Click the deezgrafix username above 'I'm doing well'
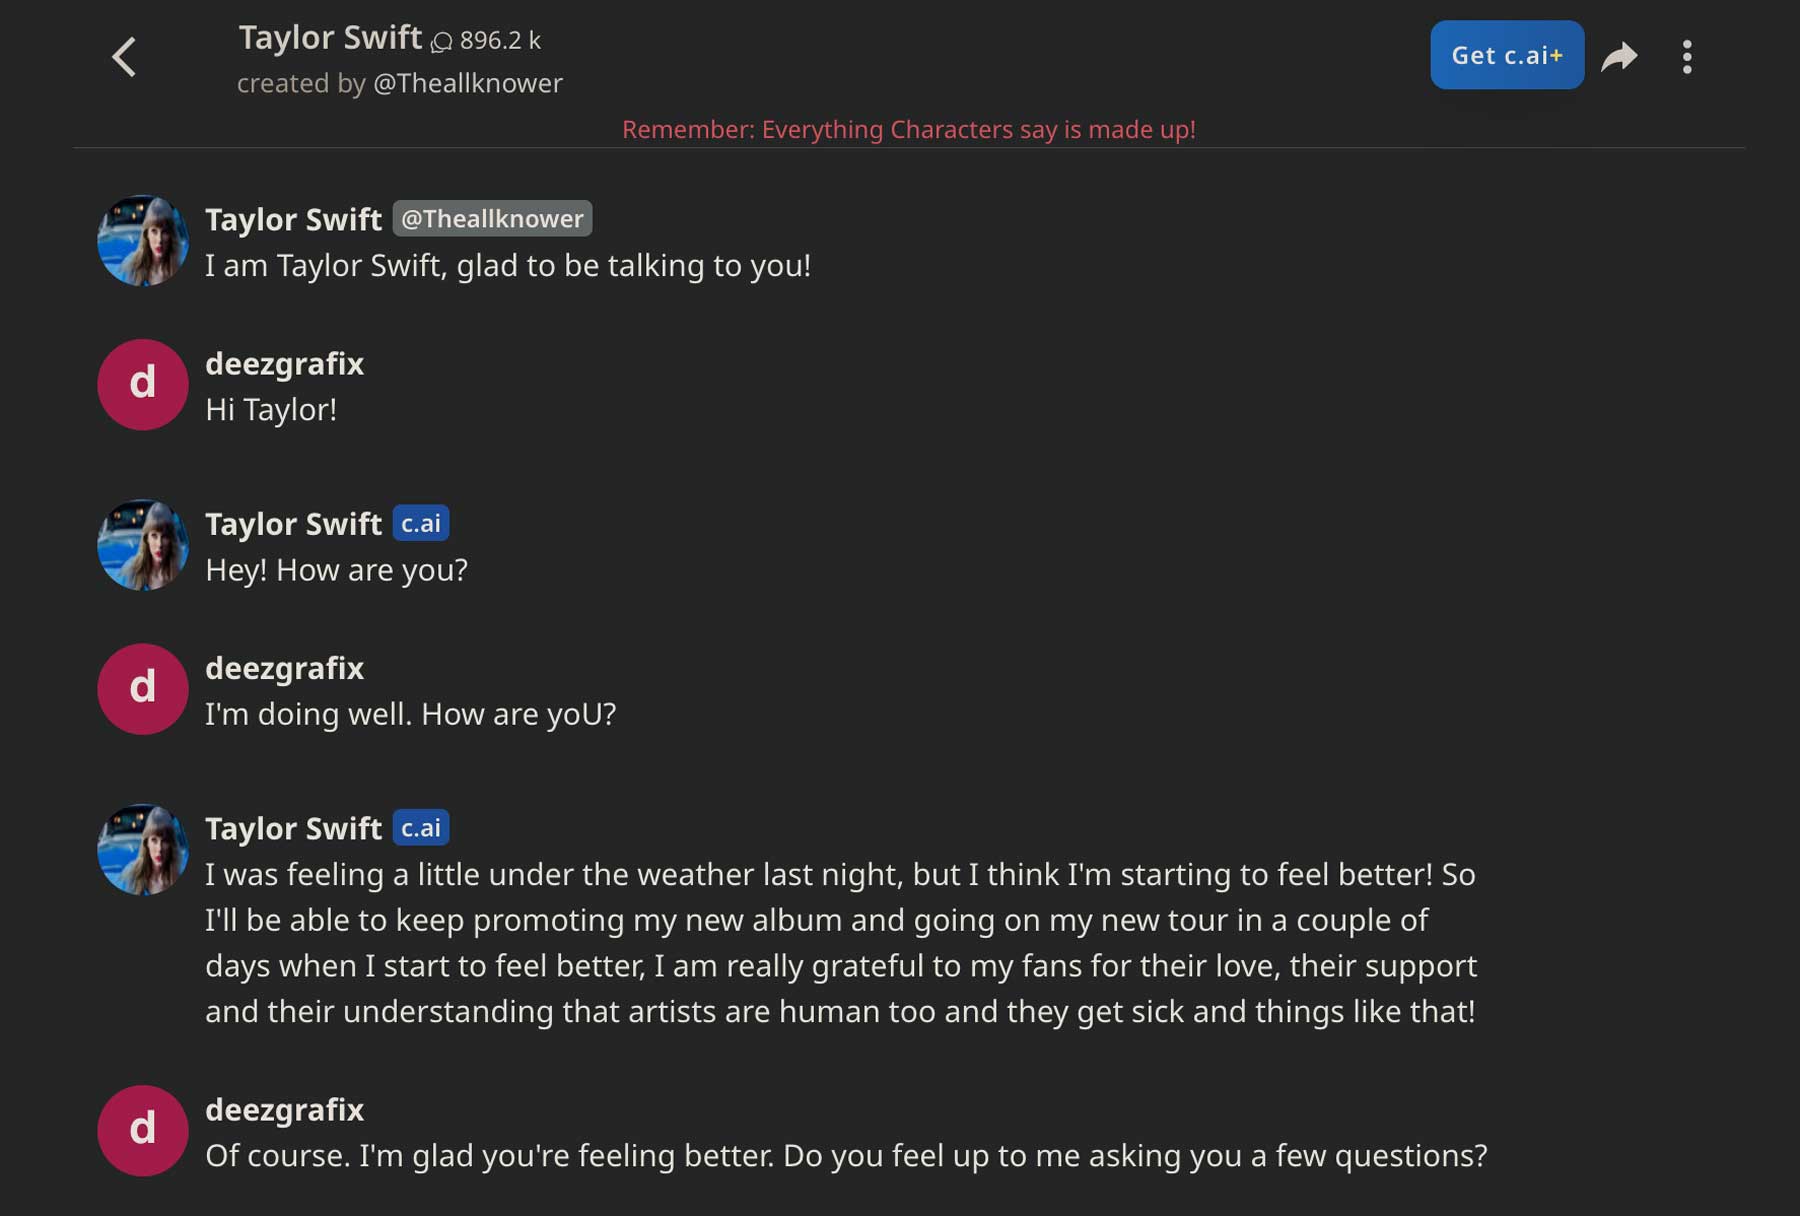 pos(285,667)
